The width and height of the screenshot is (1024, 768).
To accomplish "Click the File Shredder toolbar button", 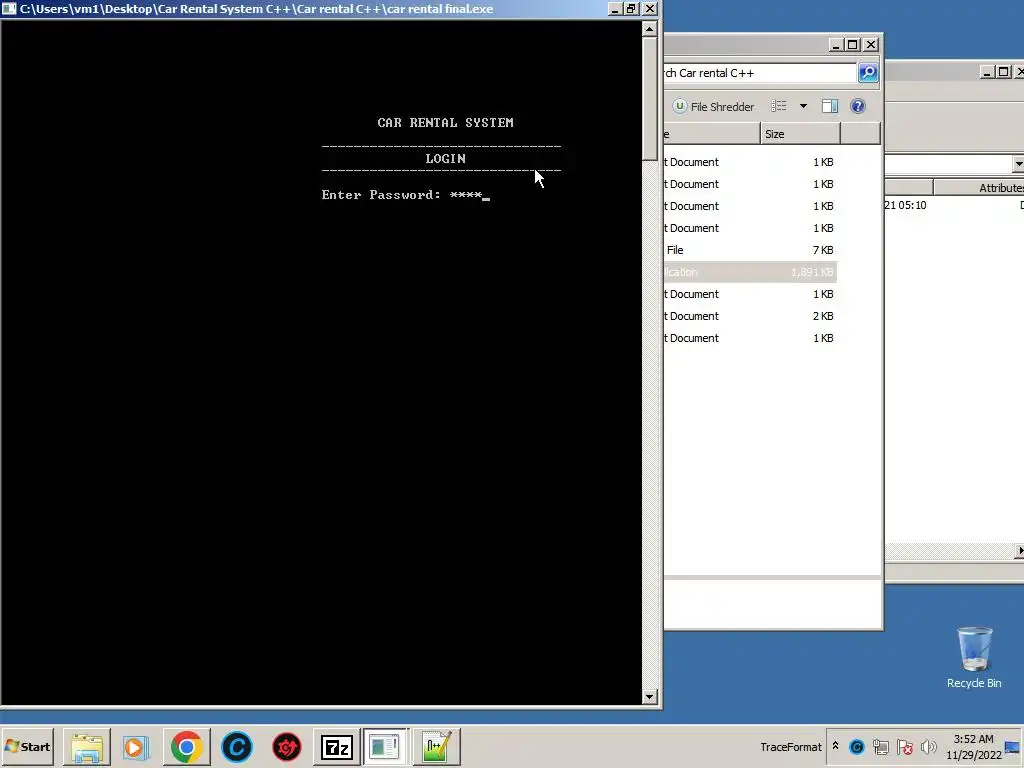I will [714, 106].
